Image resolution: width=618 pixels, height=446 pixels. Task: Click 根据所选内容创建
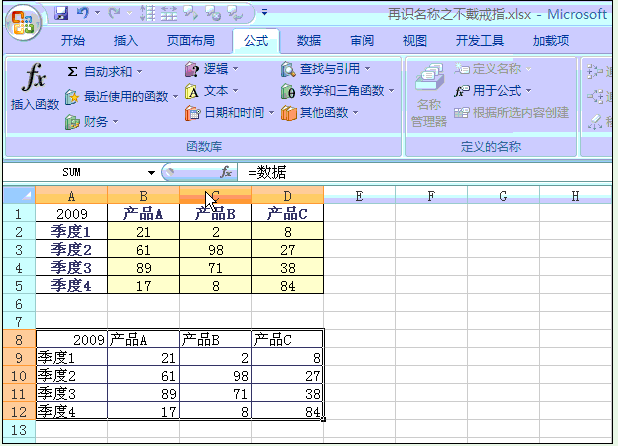(511, 113)
